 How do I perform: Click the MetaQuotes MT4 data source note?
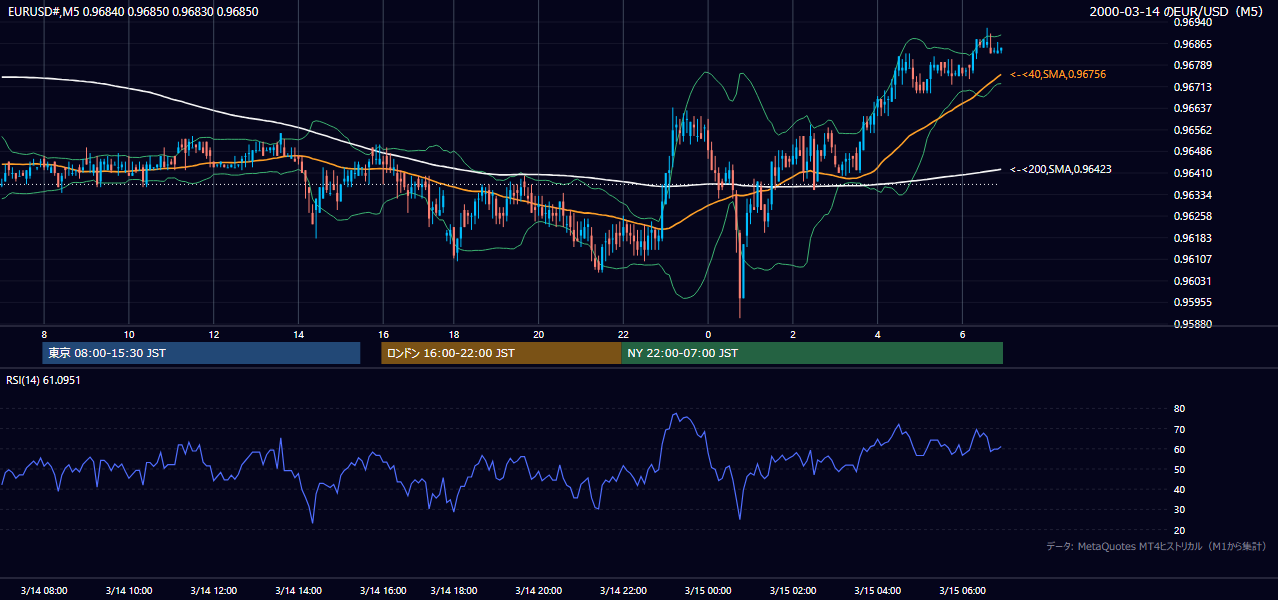point(1157,546)
